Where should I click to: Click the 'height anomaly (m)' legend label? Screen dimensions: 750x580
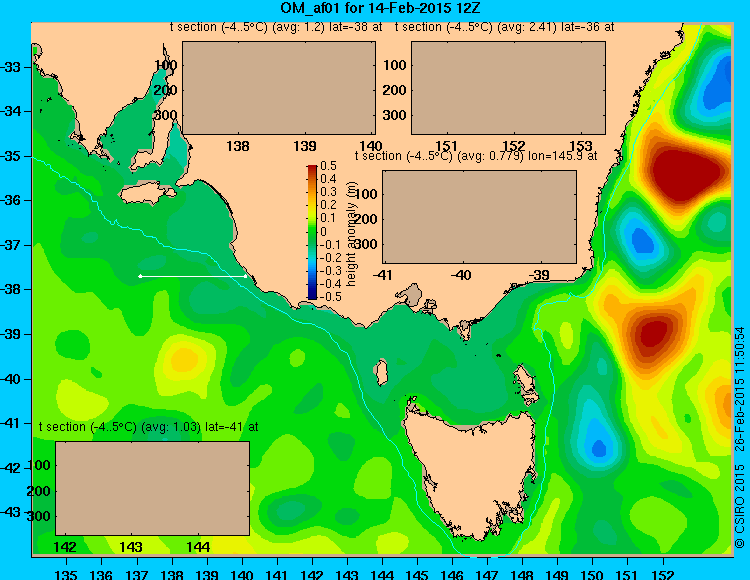(x=351, y=234)
